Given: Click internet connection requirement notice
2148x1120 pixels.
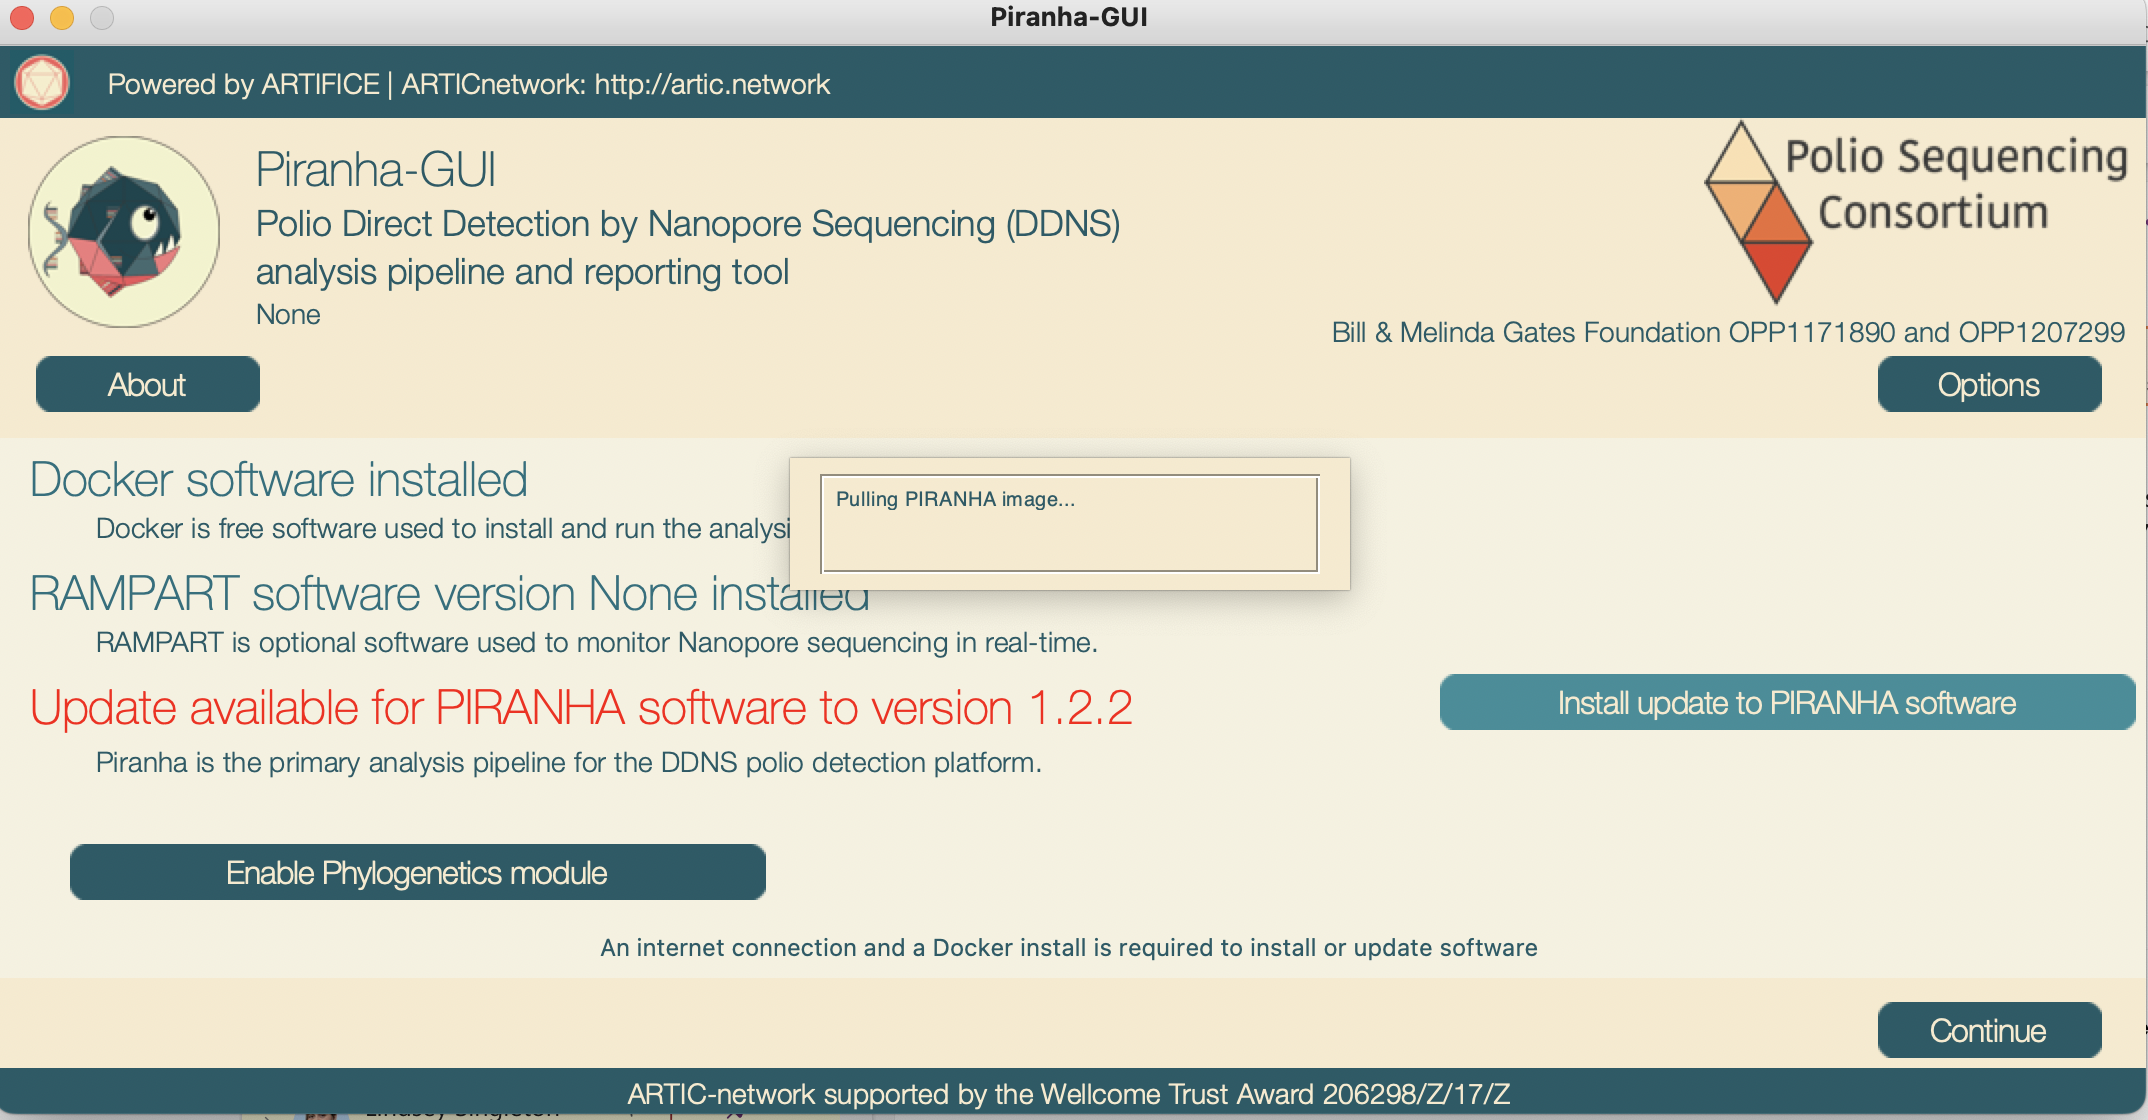Looking at the screenshot, I should click(x=1069, y=948).
